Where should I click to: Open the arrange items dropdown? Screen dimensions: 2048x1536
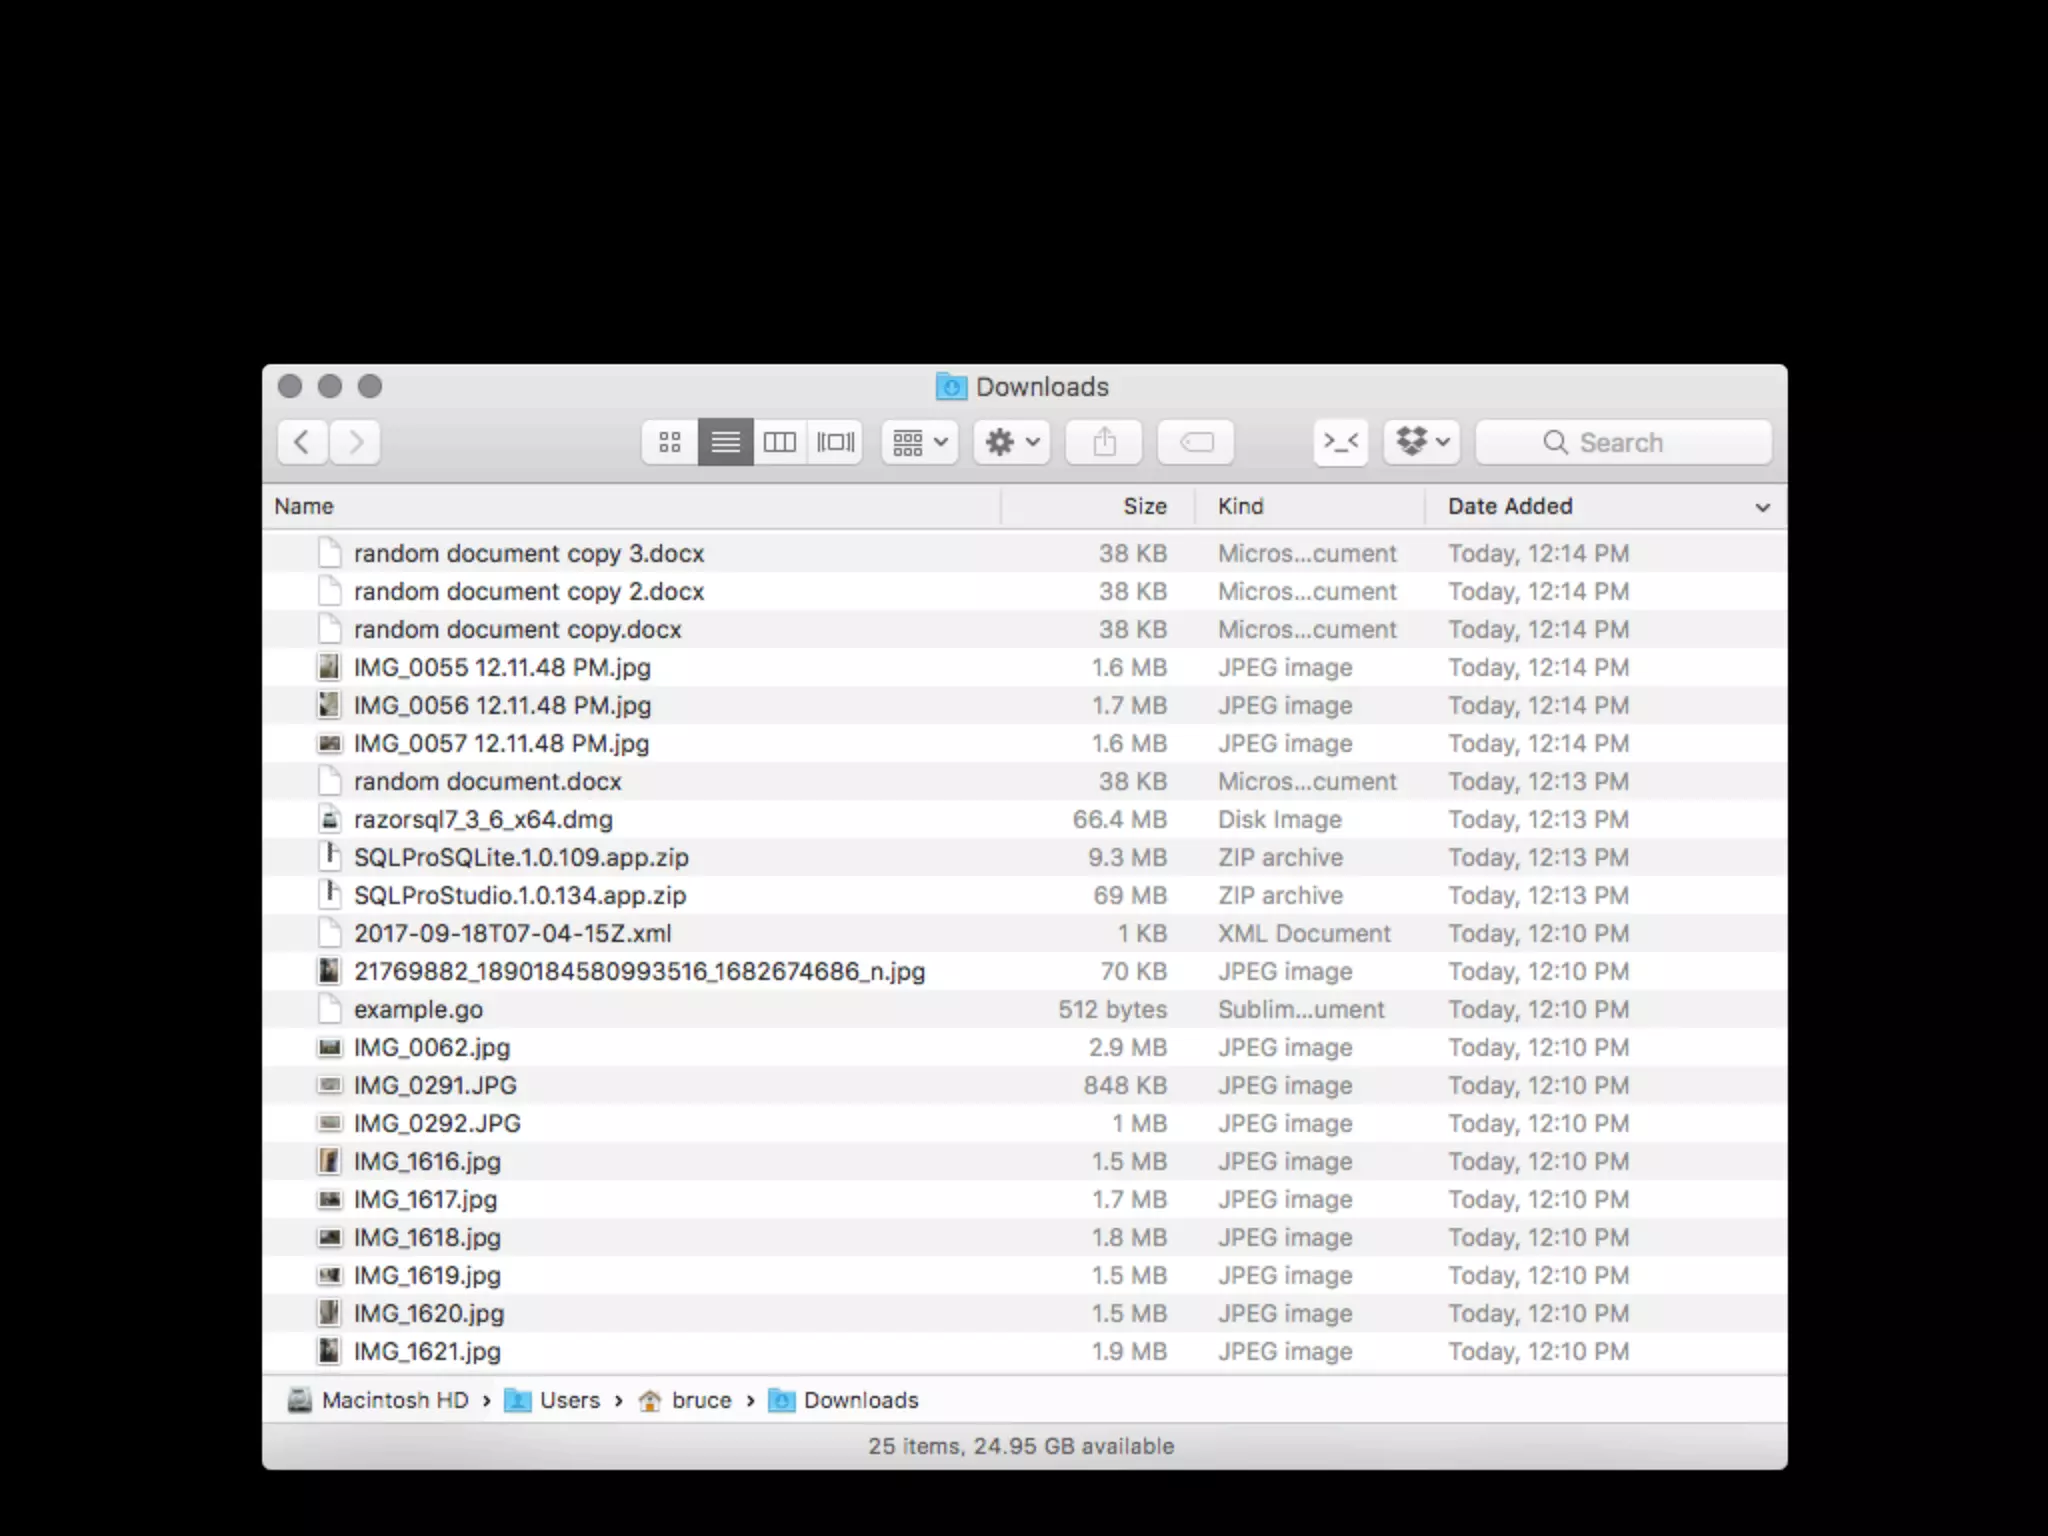point(920,442)
